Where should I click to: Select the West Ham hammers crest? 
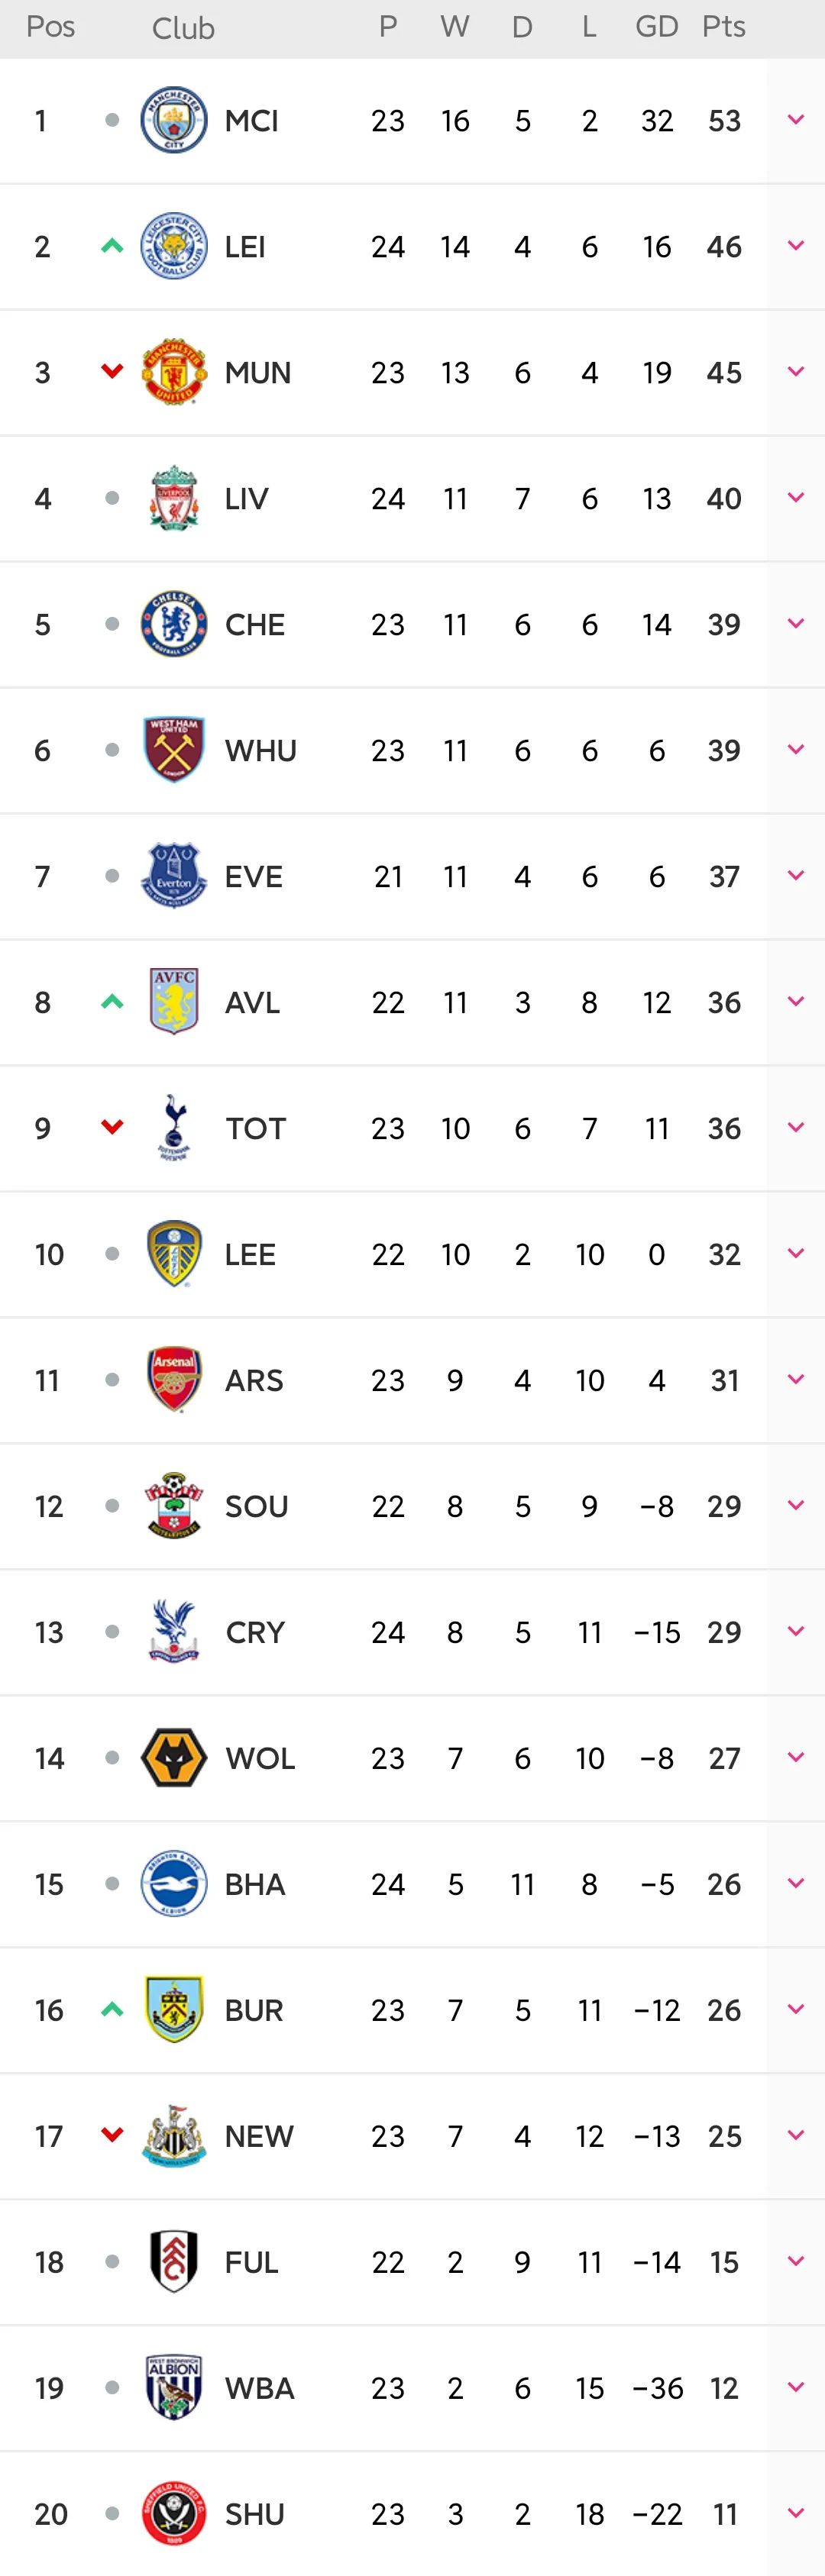click(174, 750)
